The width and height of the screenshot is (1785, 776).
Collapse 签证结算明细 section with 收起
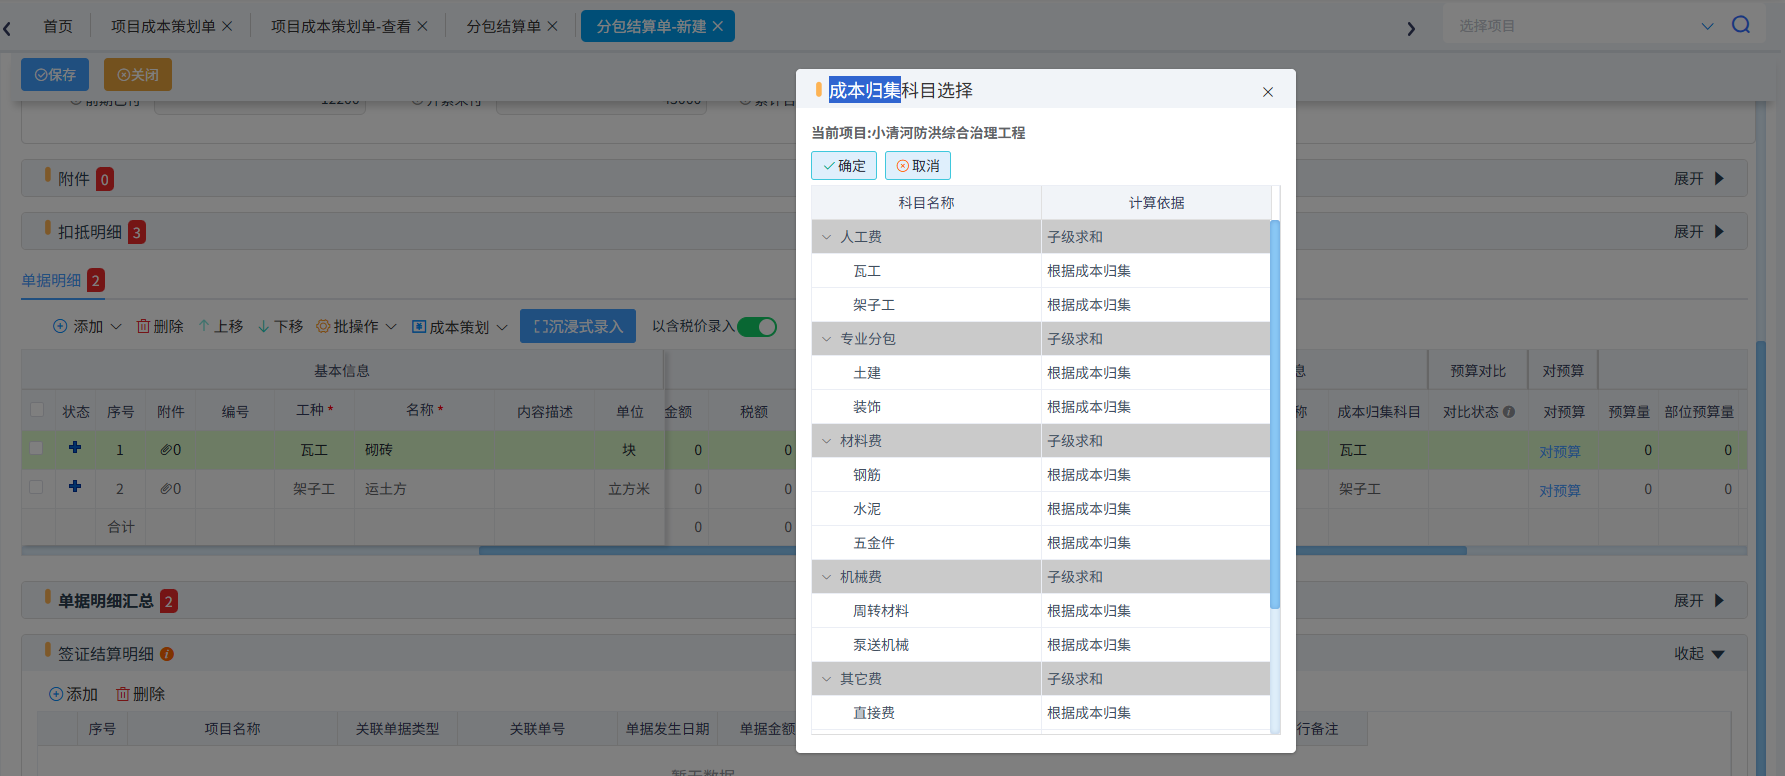click(1699, 654)
